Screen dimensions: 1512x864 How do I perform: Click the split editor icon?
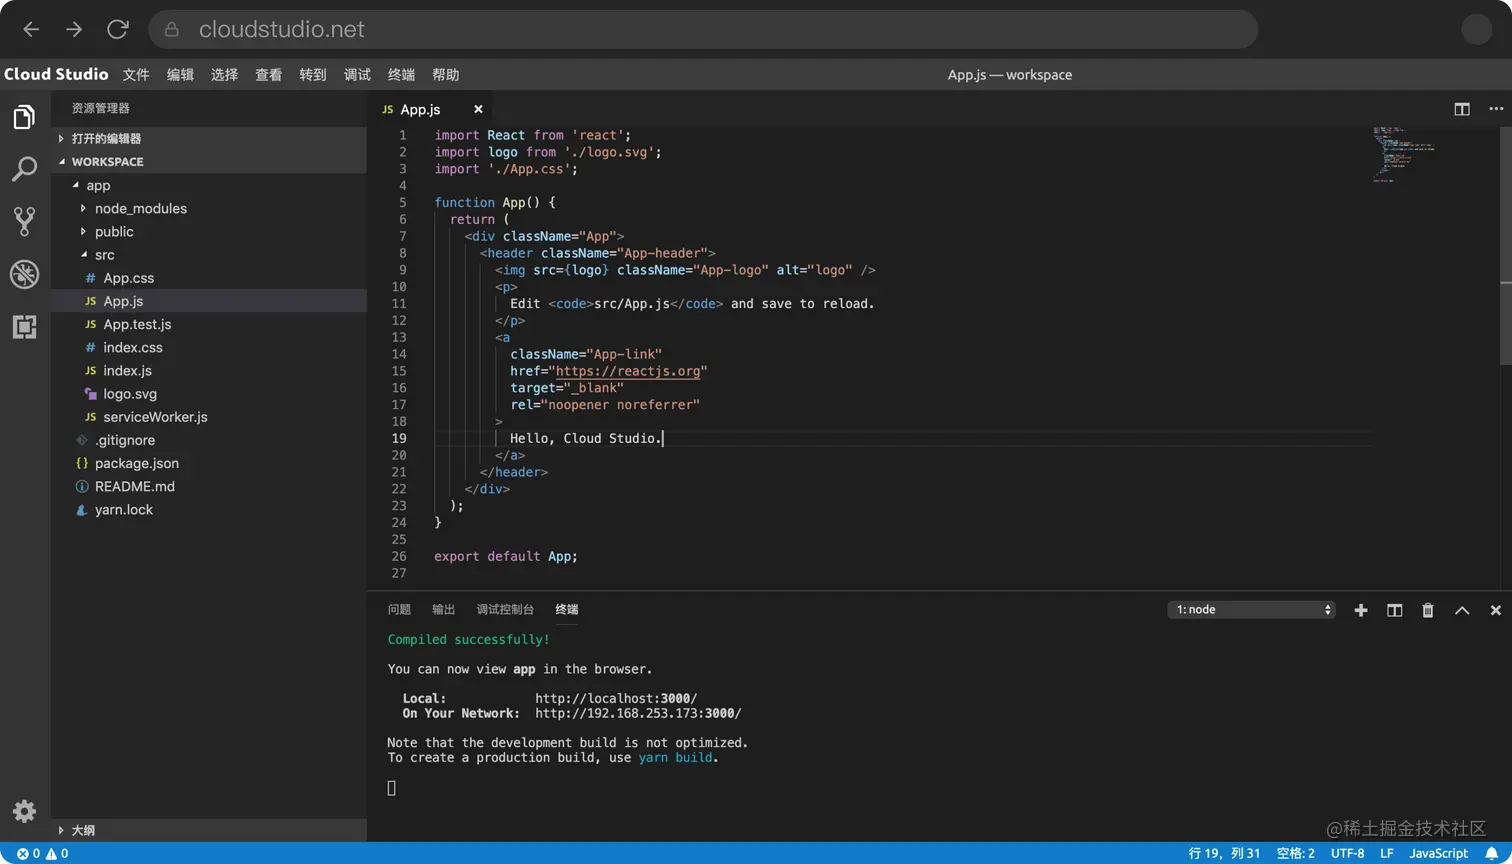click(1462, 109)
